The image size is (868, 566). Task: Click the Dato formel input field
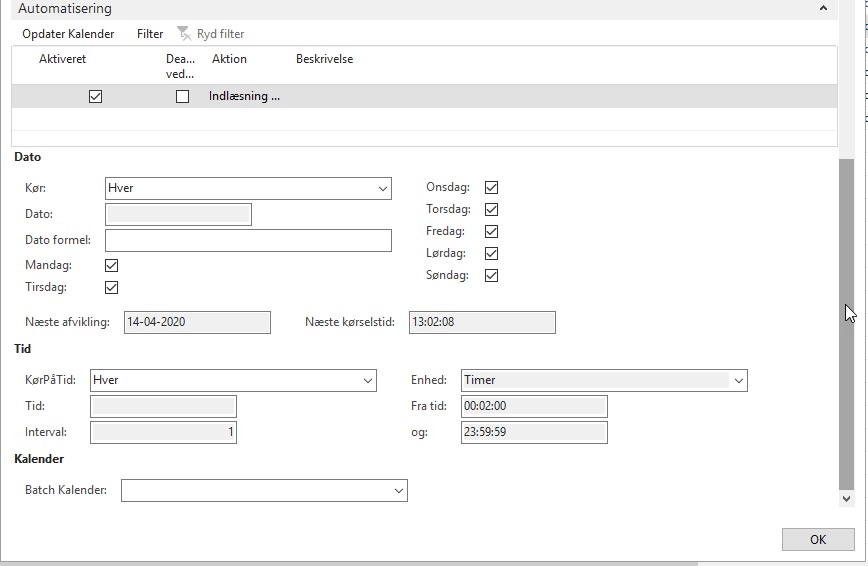[x=248, y=240]
